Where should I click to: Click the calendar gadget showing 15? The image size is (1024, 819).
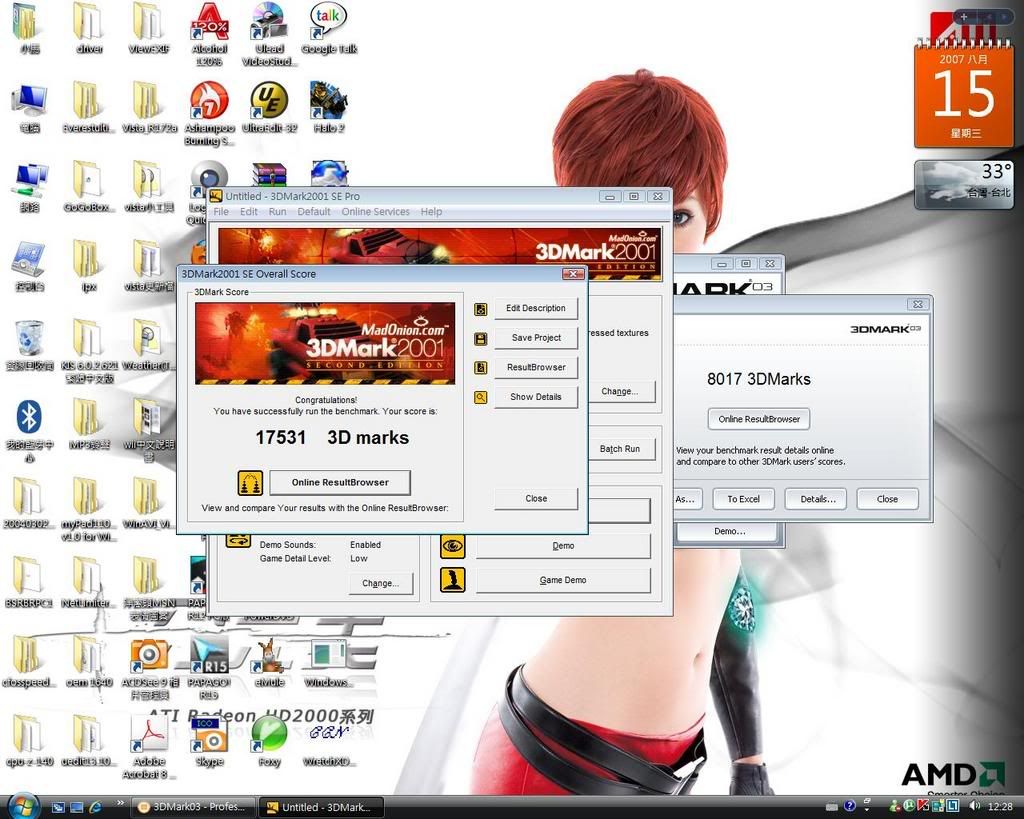964,93
